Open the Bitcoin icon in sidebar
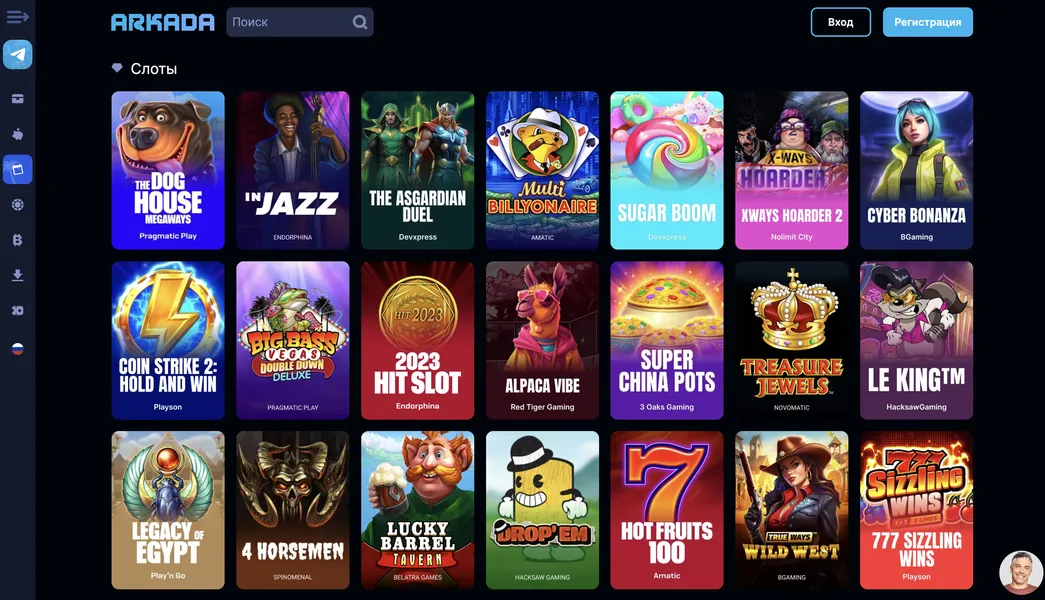1045x600 pixels. [x=17, y=240]
